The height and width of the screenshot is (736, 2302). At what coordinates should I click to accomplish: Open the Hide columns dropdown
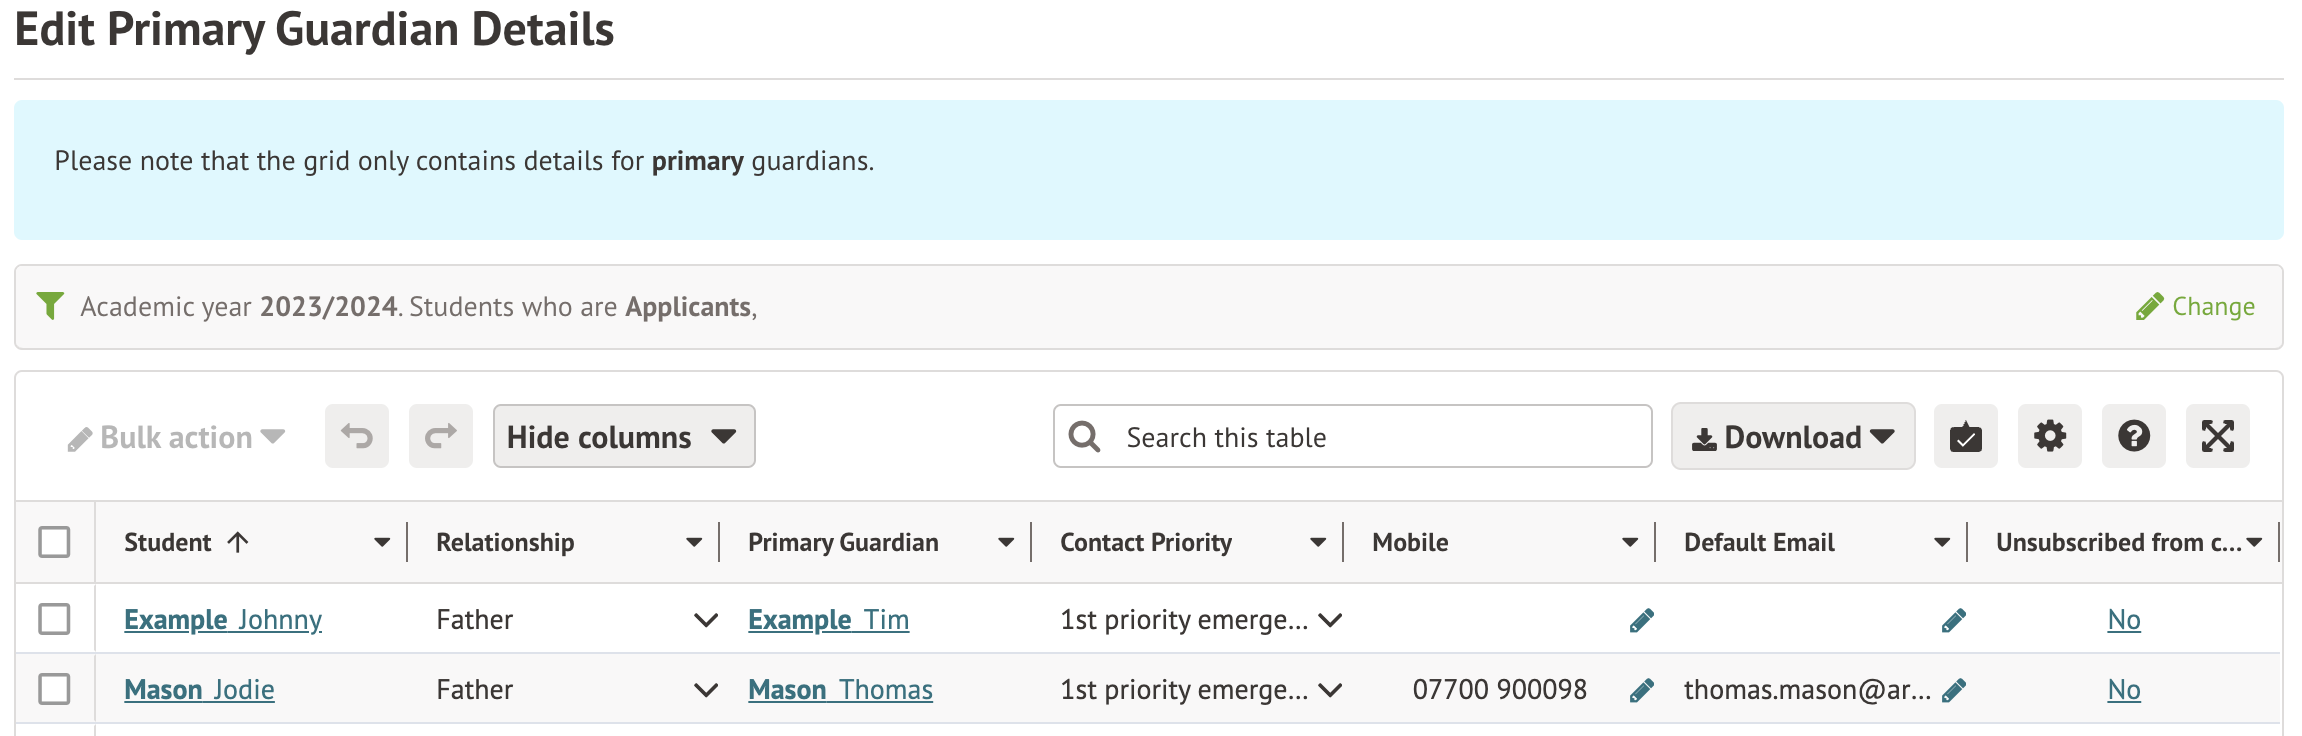coord(623,436)
